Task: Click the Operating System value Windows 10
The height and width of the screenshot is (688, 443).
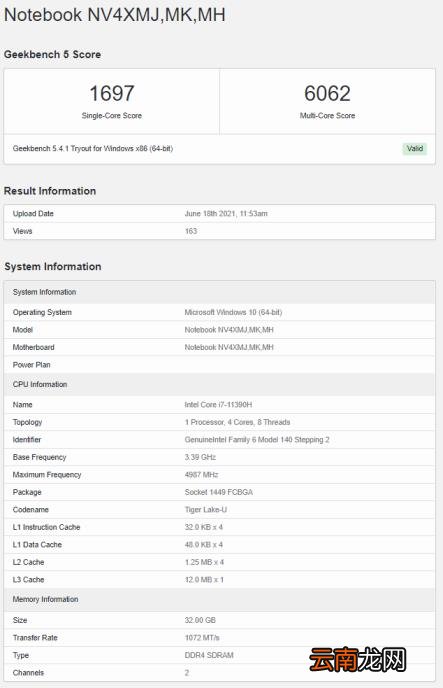Action: tap(233, 312)
